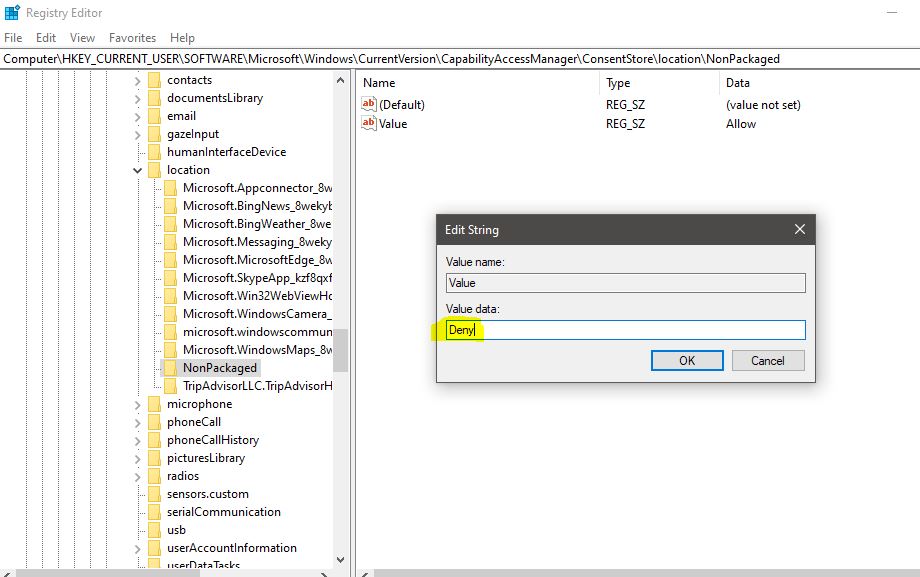Collapse the location tree node

[x=137, y=169]
